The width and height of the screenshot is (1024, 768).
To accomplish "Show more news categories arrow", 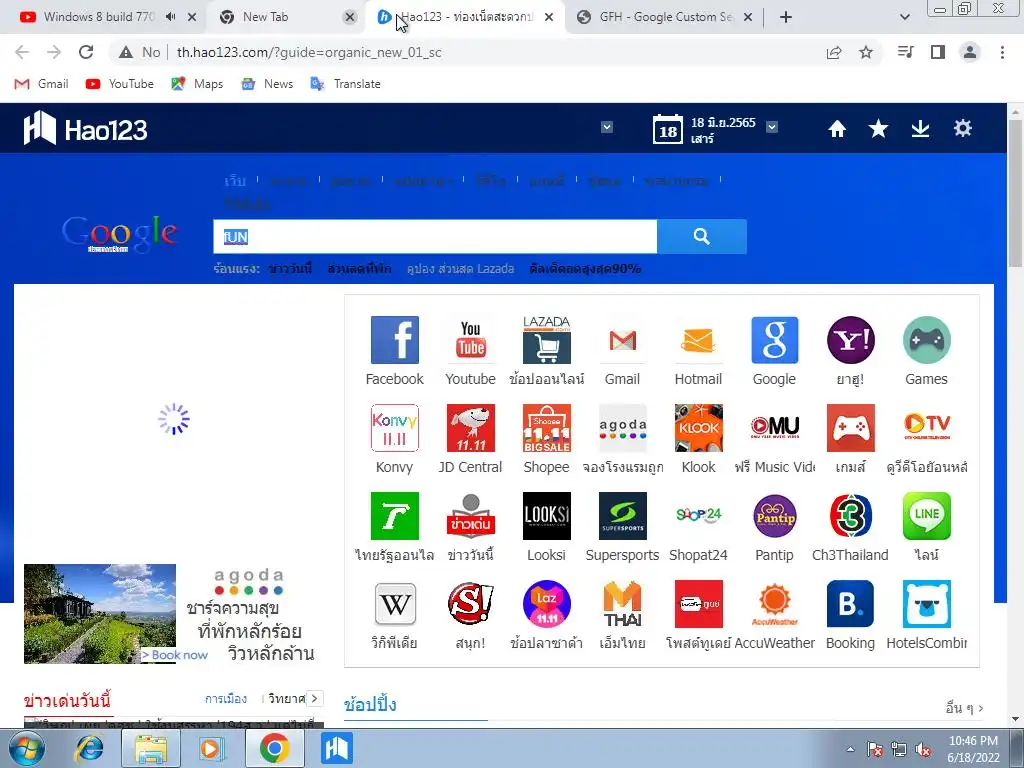I will pos(314,699).
